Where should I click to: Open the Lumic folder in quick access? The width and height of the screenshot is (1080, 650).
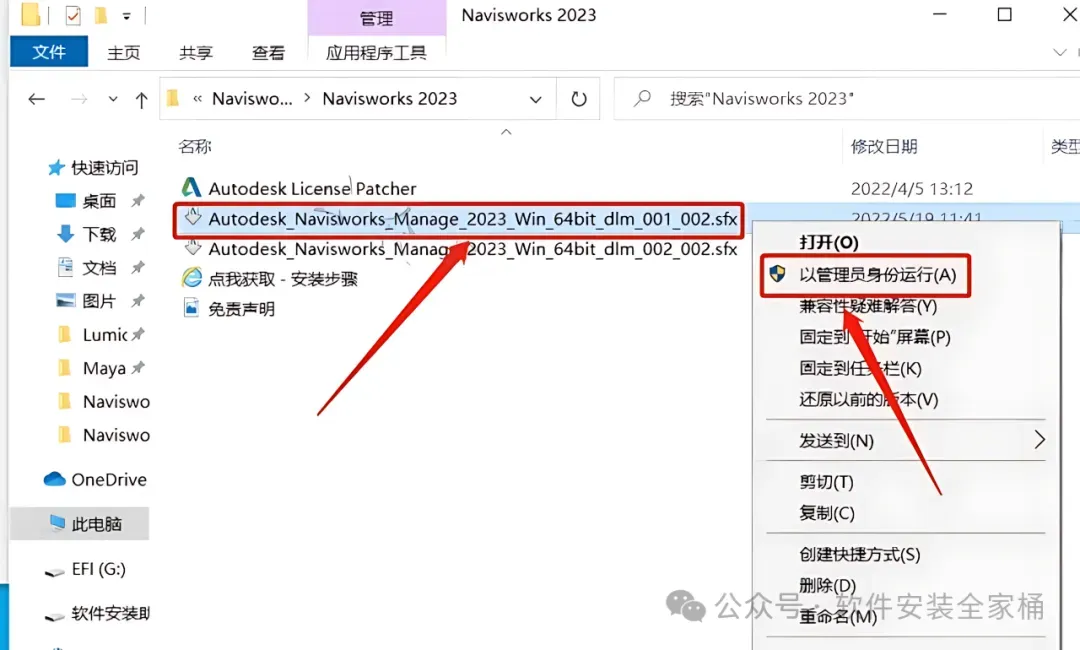coord(105,335)
